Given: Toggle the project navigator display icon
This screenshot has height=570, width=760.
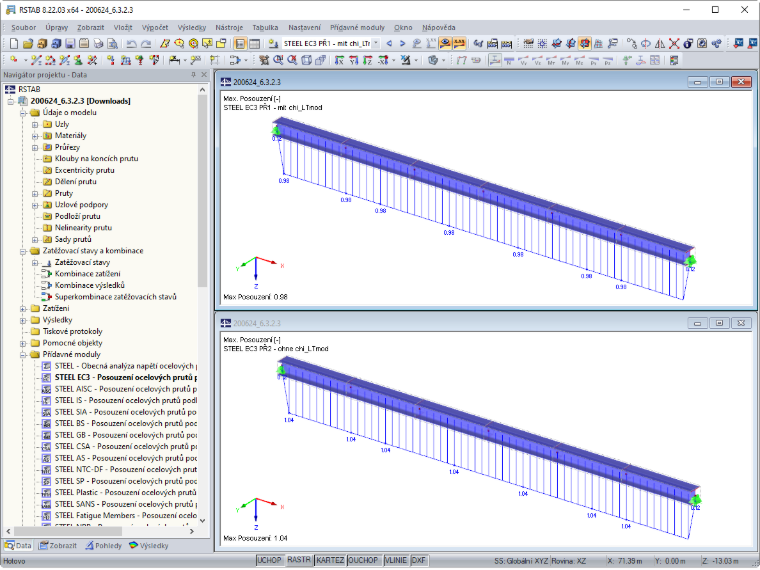Looking at the screenshot, I should click(240, 44).
